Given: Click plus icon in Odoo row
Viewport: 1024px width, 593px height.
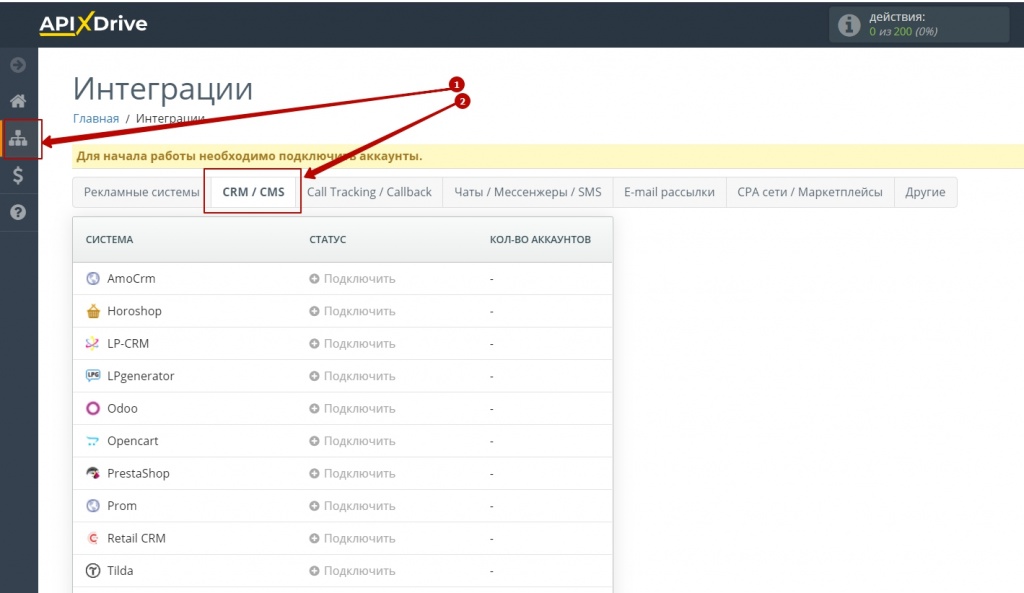Looking at the screenshot, I should point(314,408).
